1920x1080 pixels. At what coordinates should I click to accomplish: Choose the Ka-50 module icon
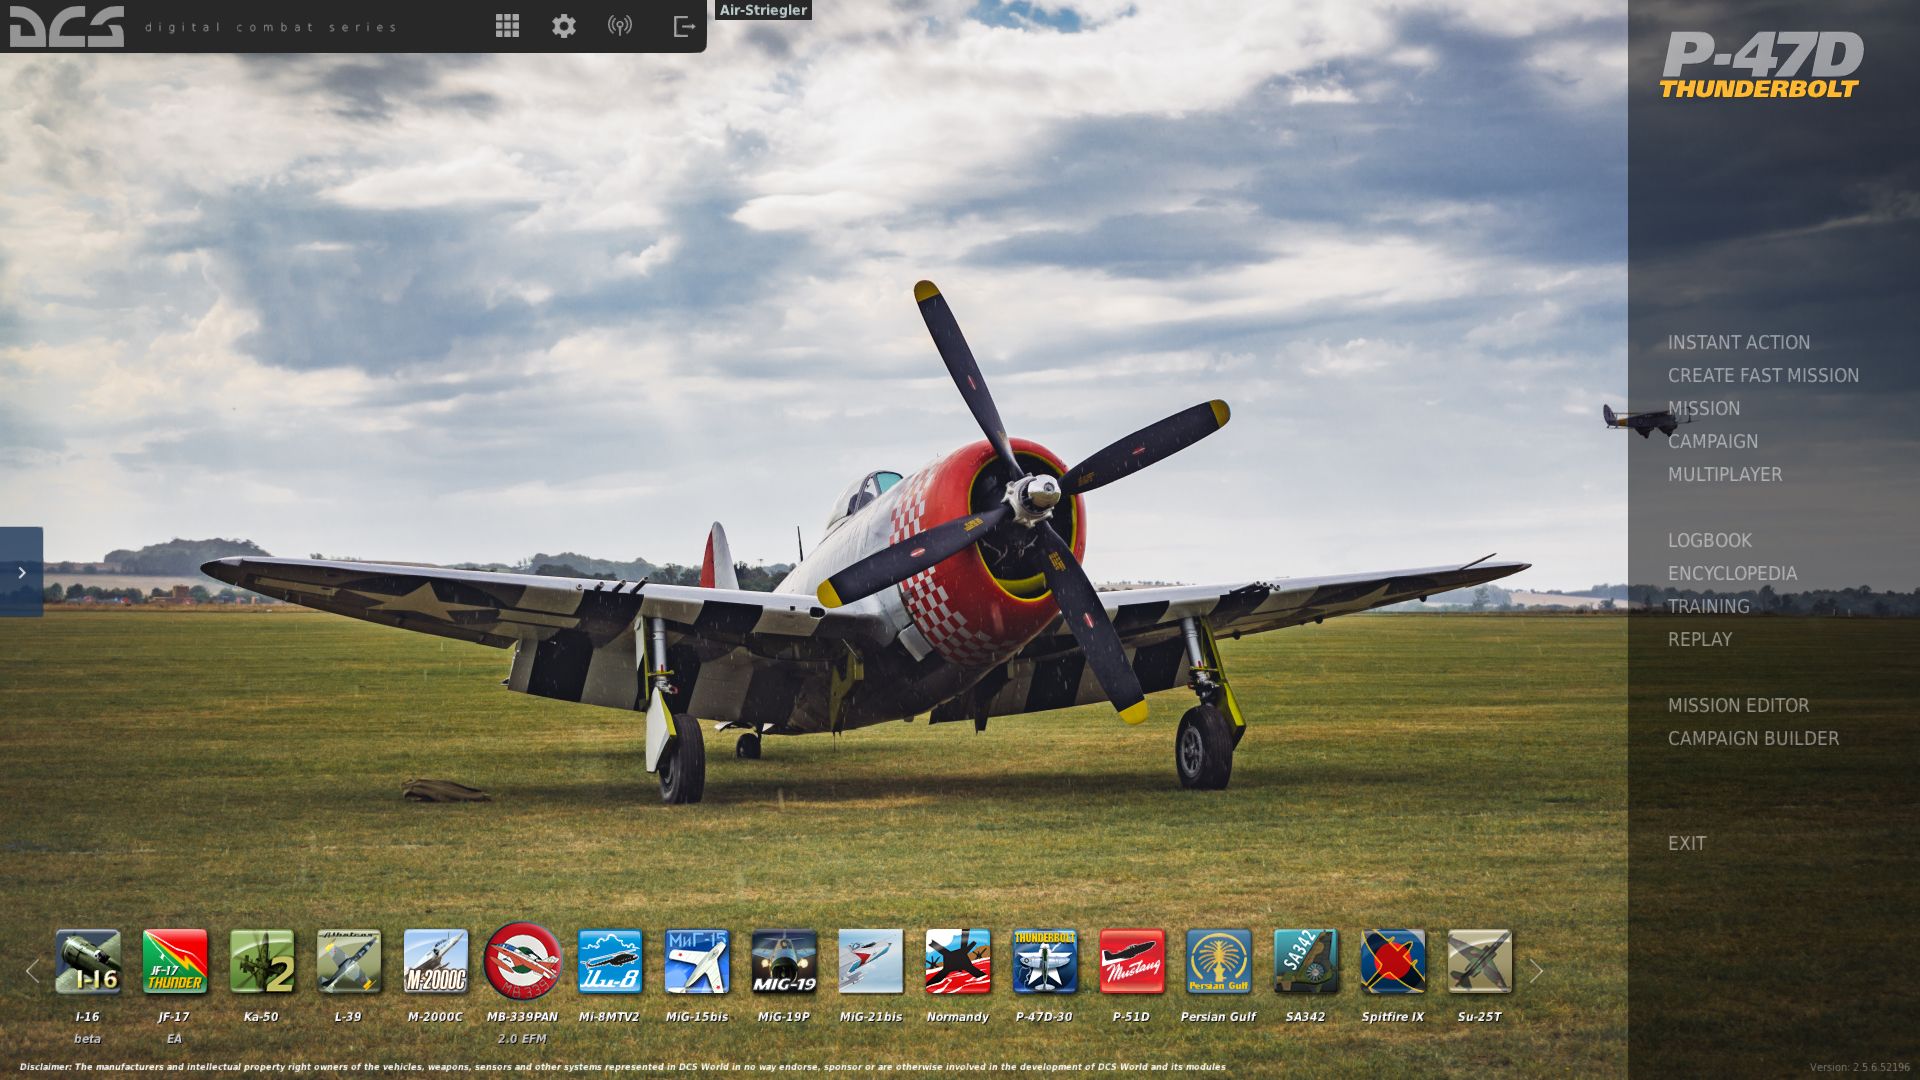pos(262,961)
